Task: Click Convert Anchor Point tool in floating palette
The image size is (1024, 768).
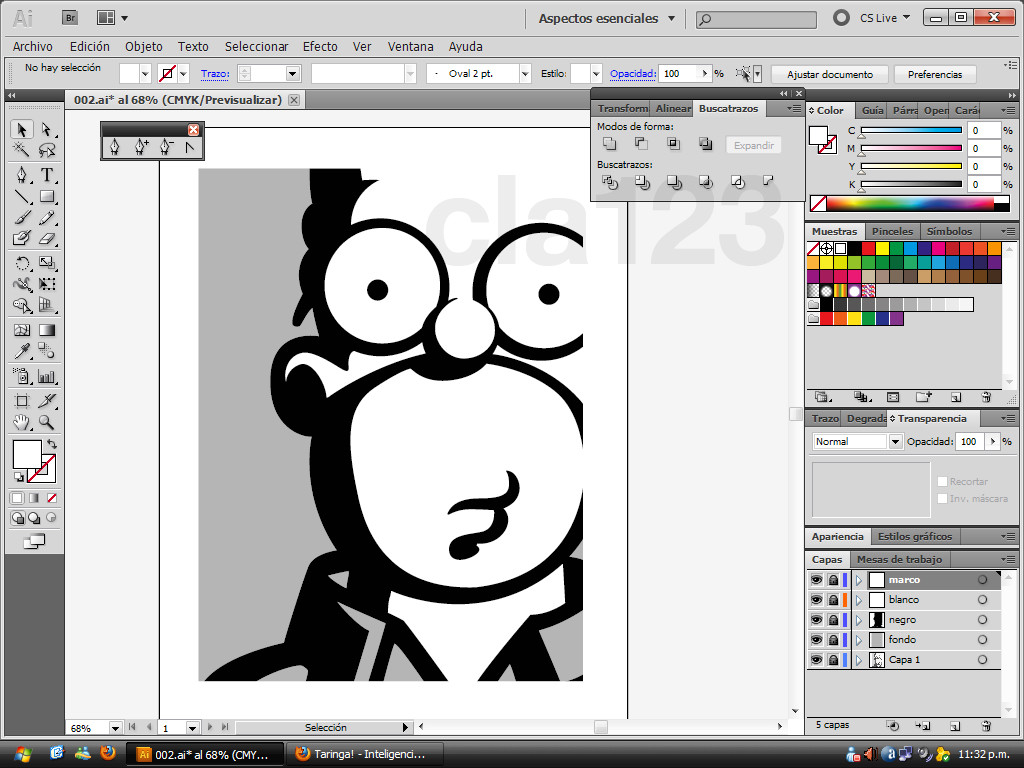Action: coord(189,148)
